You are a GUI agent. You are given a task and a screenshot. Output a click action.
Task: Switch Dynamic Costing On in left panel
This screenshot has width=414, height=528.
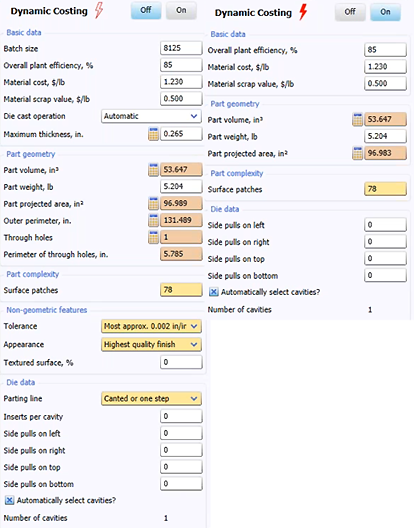pyautogui.click(x=181, y=10)
